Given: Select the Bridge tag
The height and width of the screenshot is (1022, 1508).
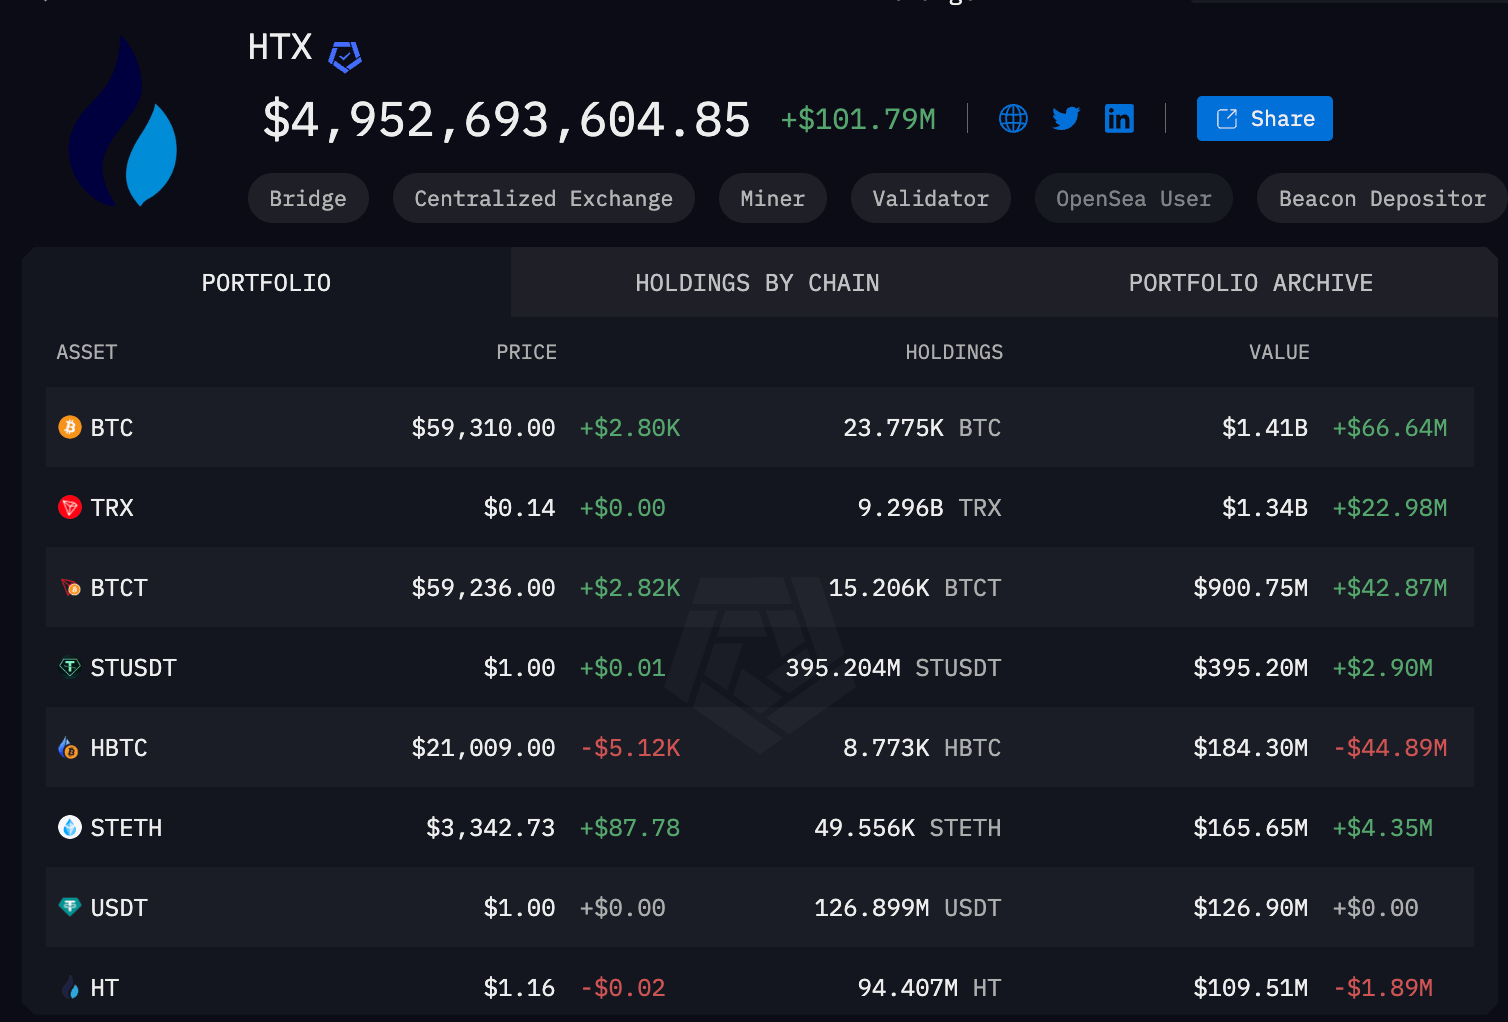Looking at the screenshot, I should pos(308,198).
